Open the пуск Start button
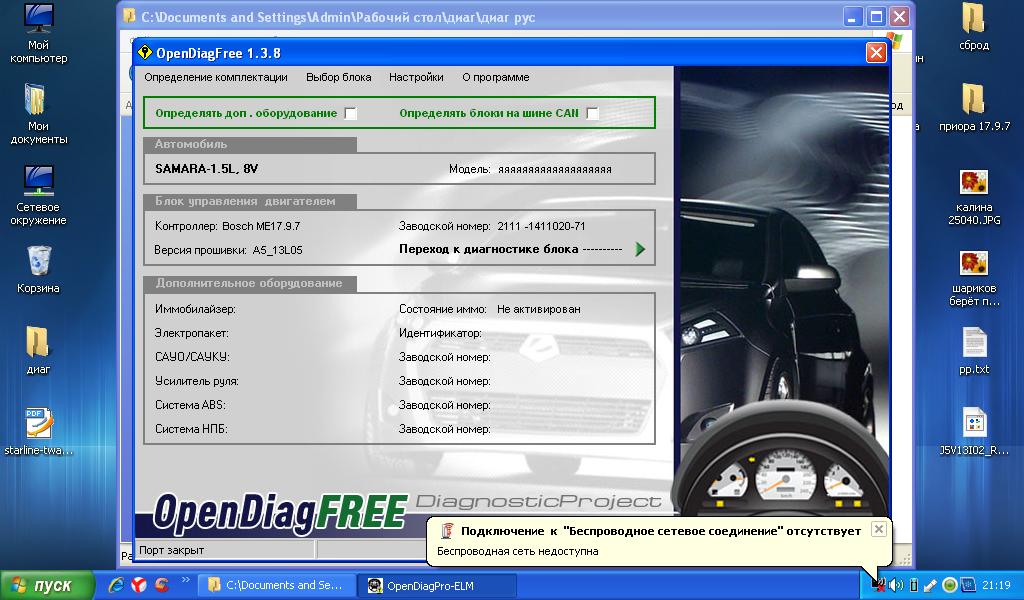Screen dimensions: 1024x600 pyautogui.click(x=48, y=586)
